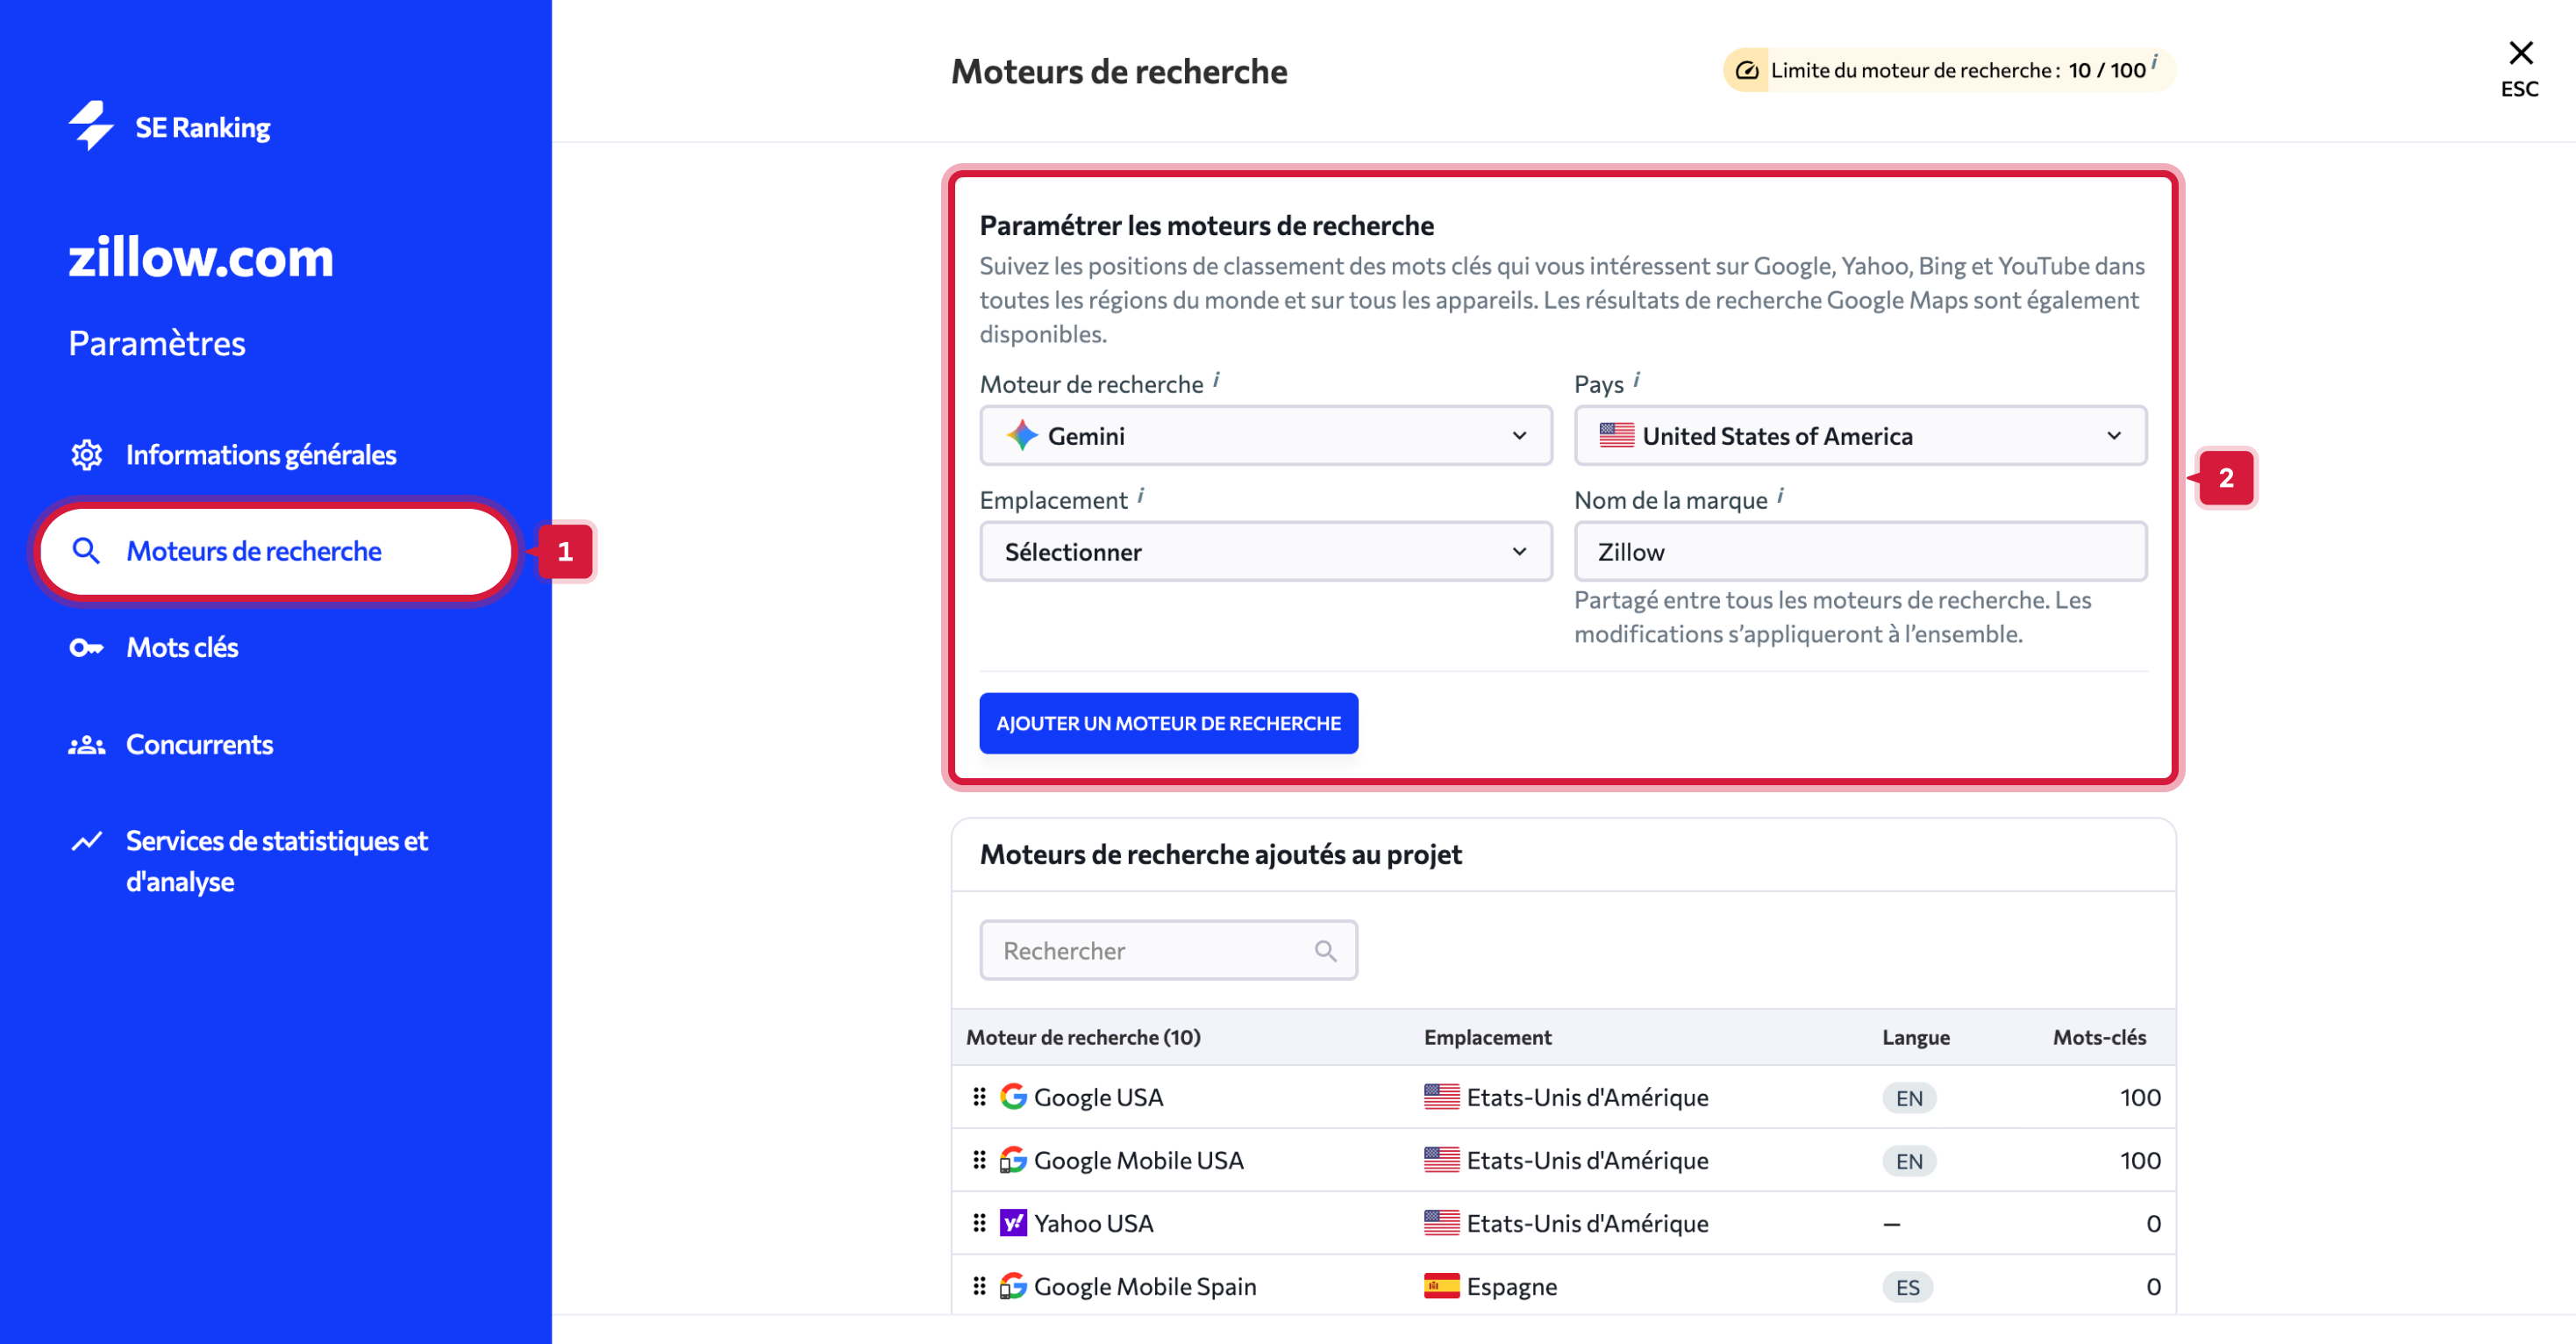Click the SE Ranking logo icon
The image size is (2576, 1344).
click(92, 126)
